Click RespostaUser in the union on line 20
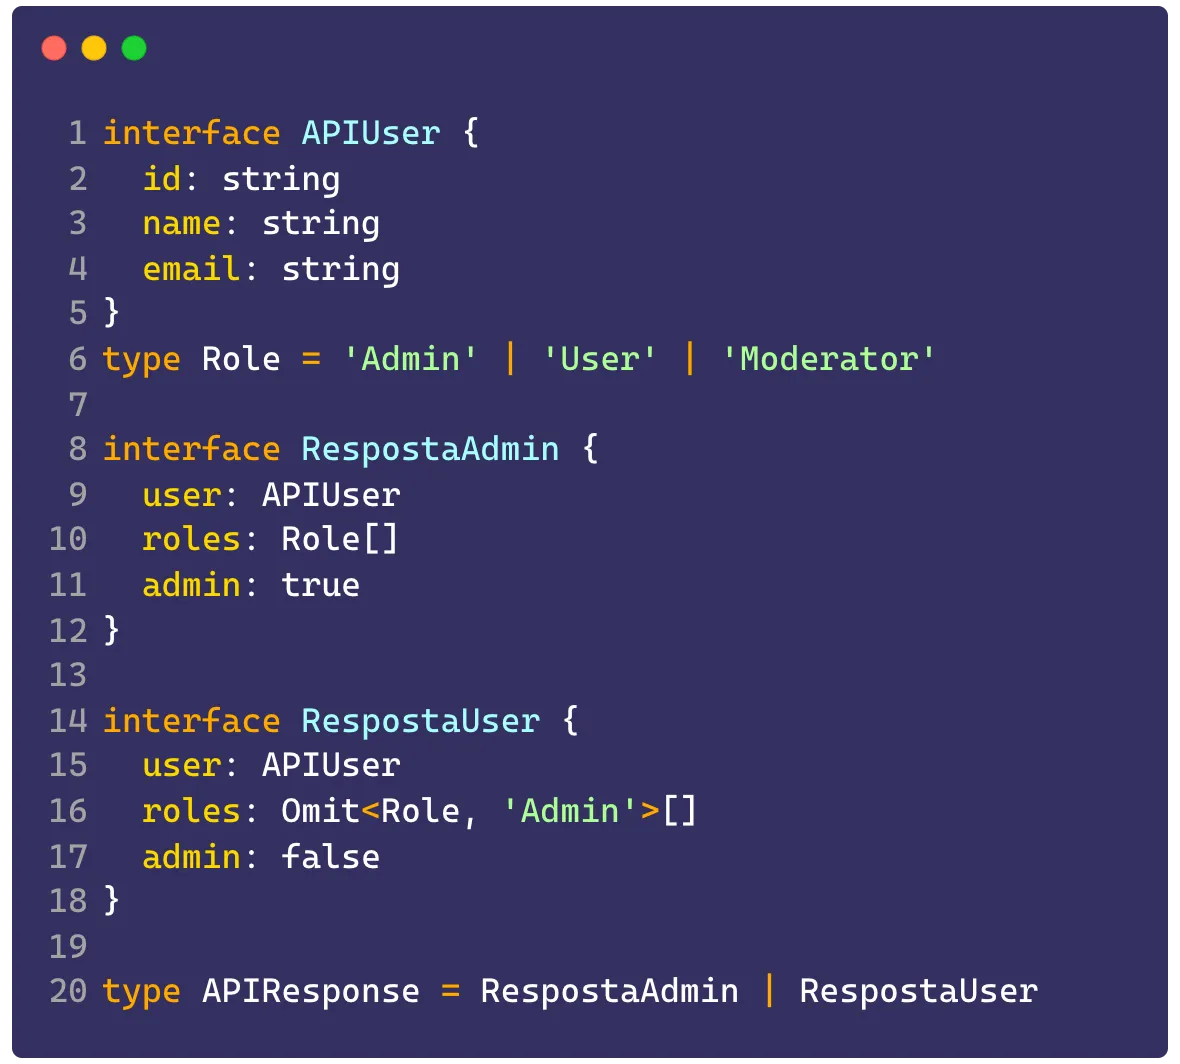 919,992
